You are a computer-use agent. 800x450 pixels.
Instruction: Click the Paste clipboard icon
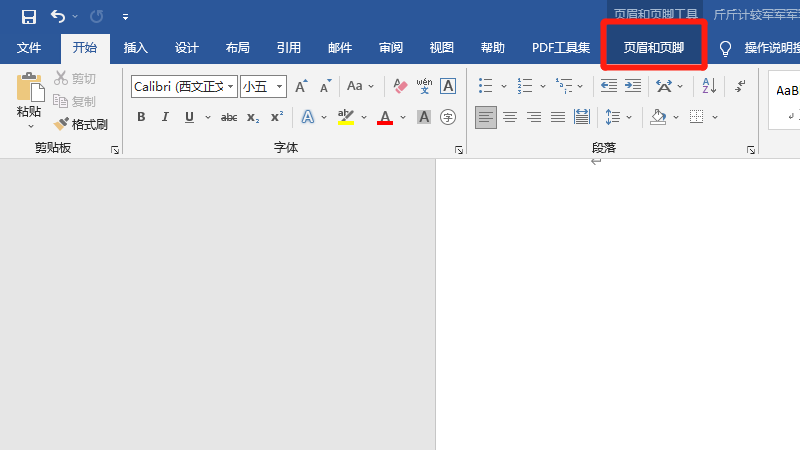point(29,88)
